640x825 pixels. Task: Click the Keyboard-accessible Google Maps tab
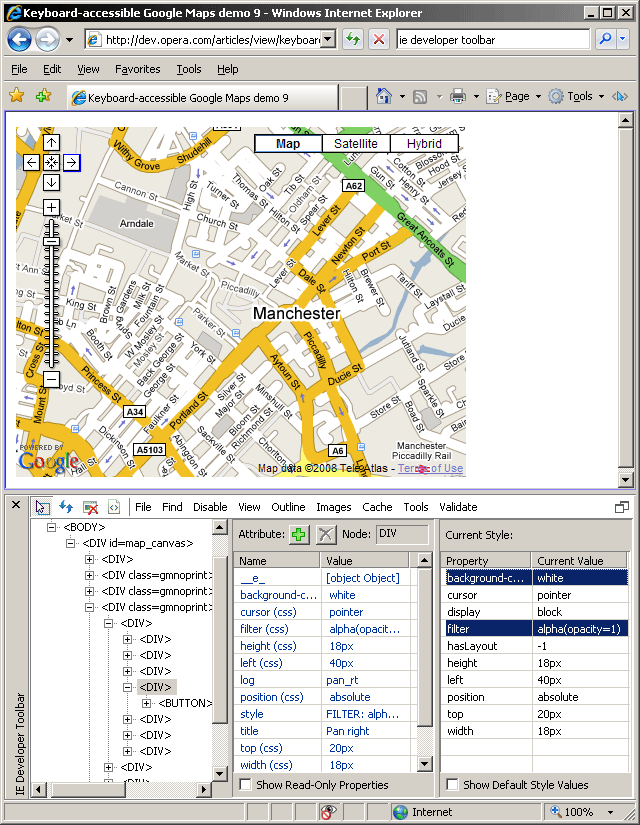[203, 98]
